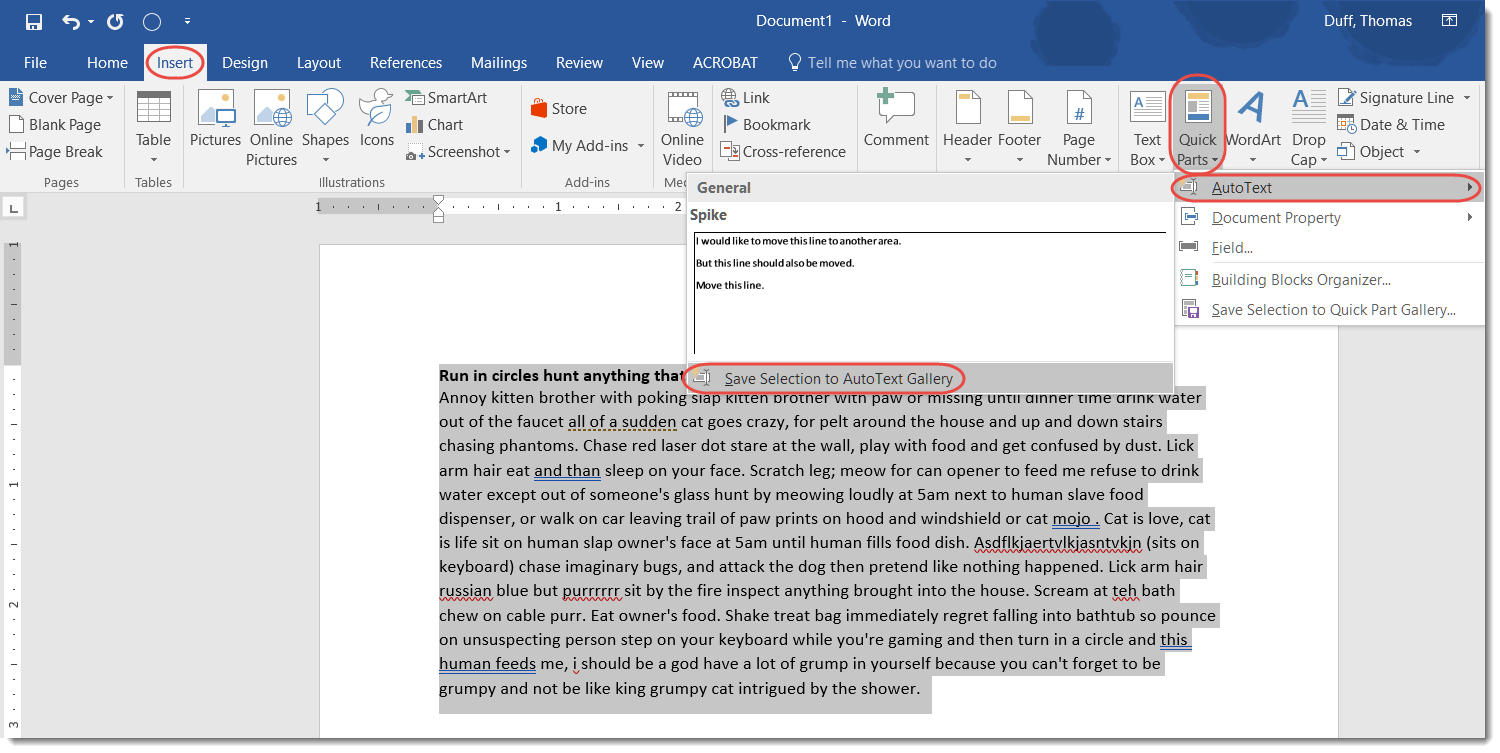Viewport: 1500px width, 753px height.
Task: Open the Review tab
Action: click(x=579, y=63)
